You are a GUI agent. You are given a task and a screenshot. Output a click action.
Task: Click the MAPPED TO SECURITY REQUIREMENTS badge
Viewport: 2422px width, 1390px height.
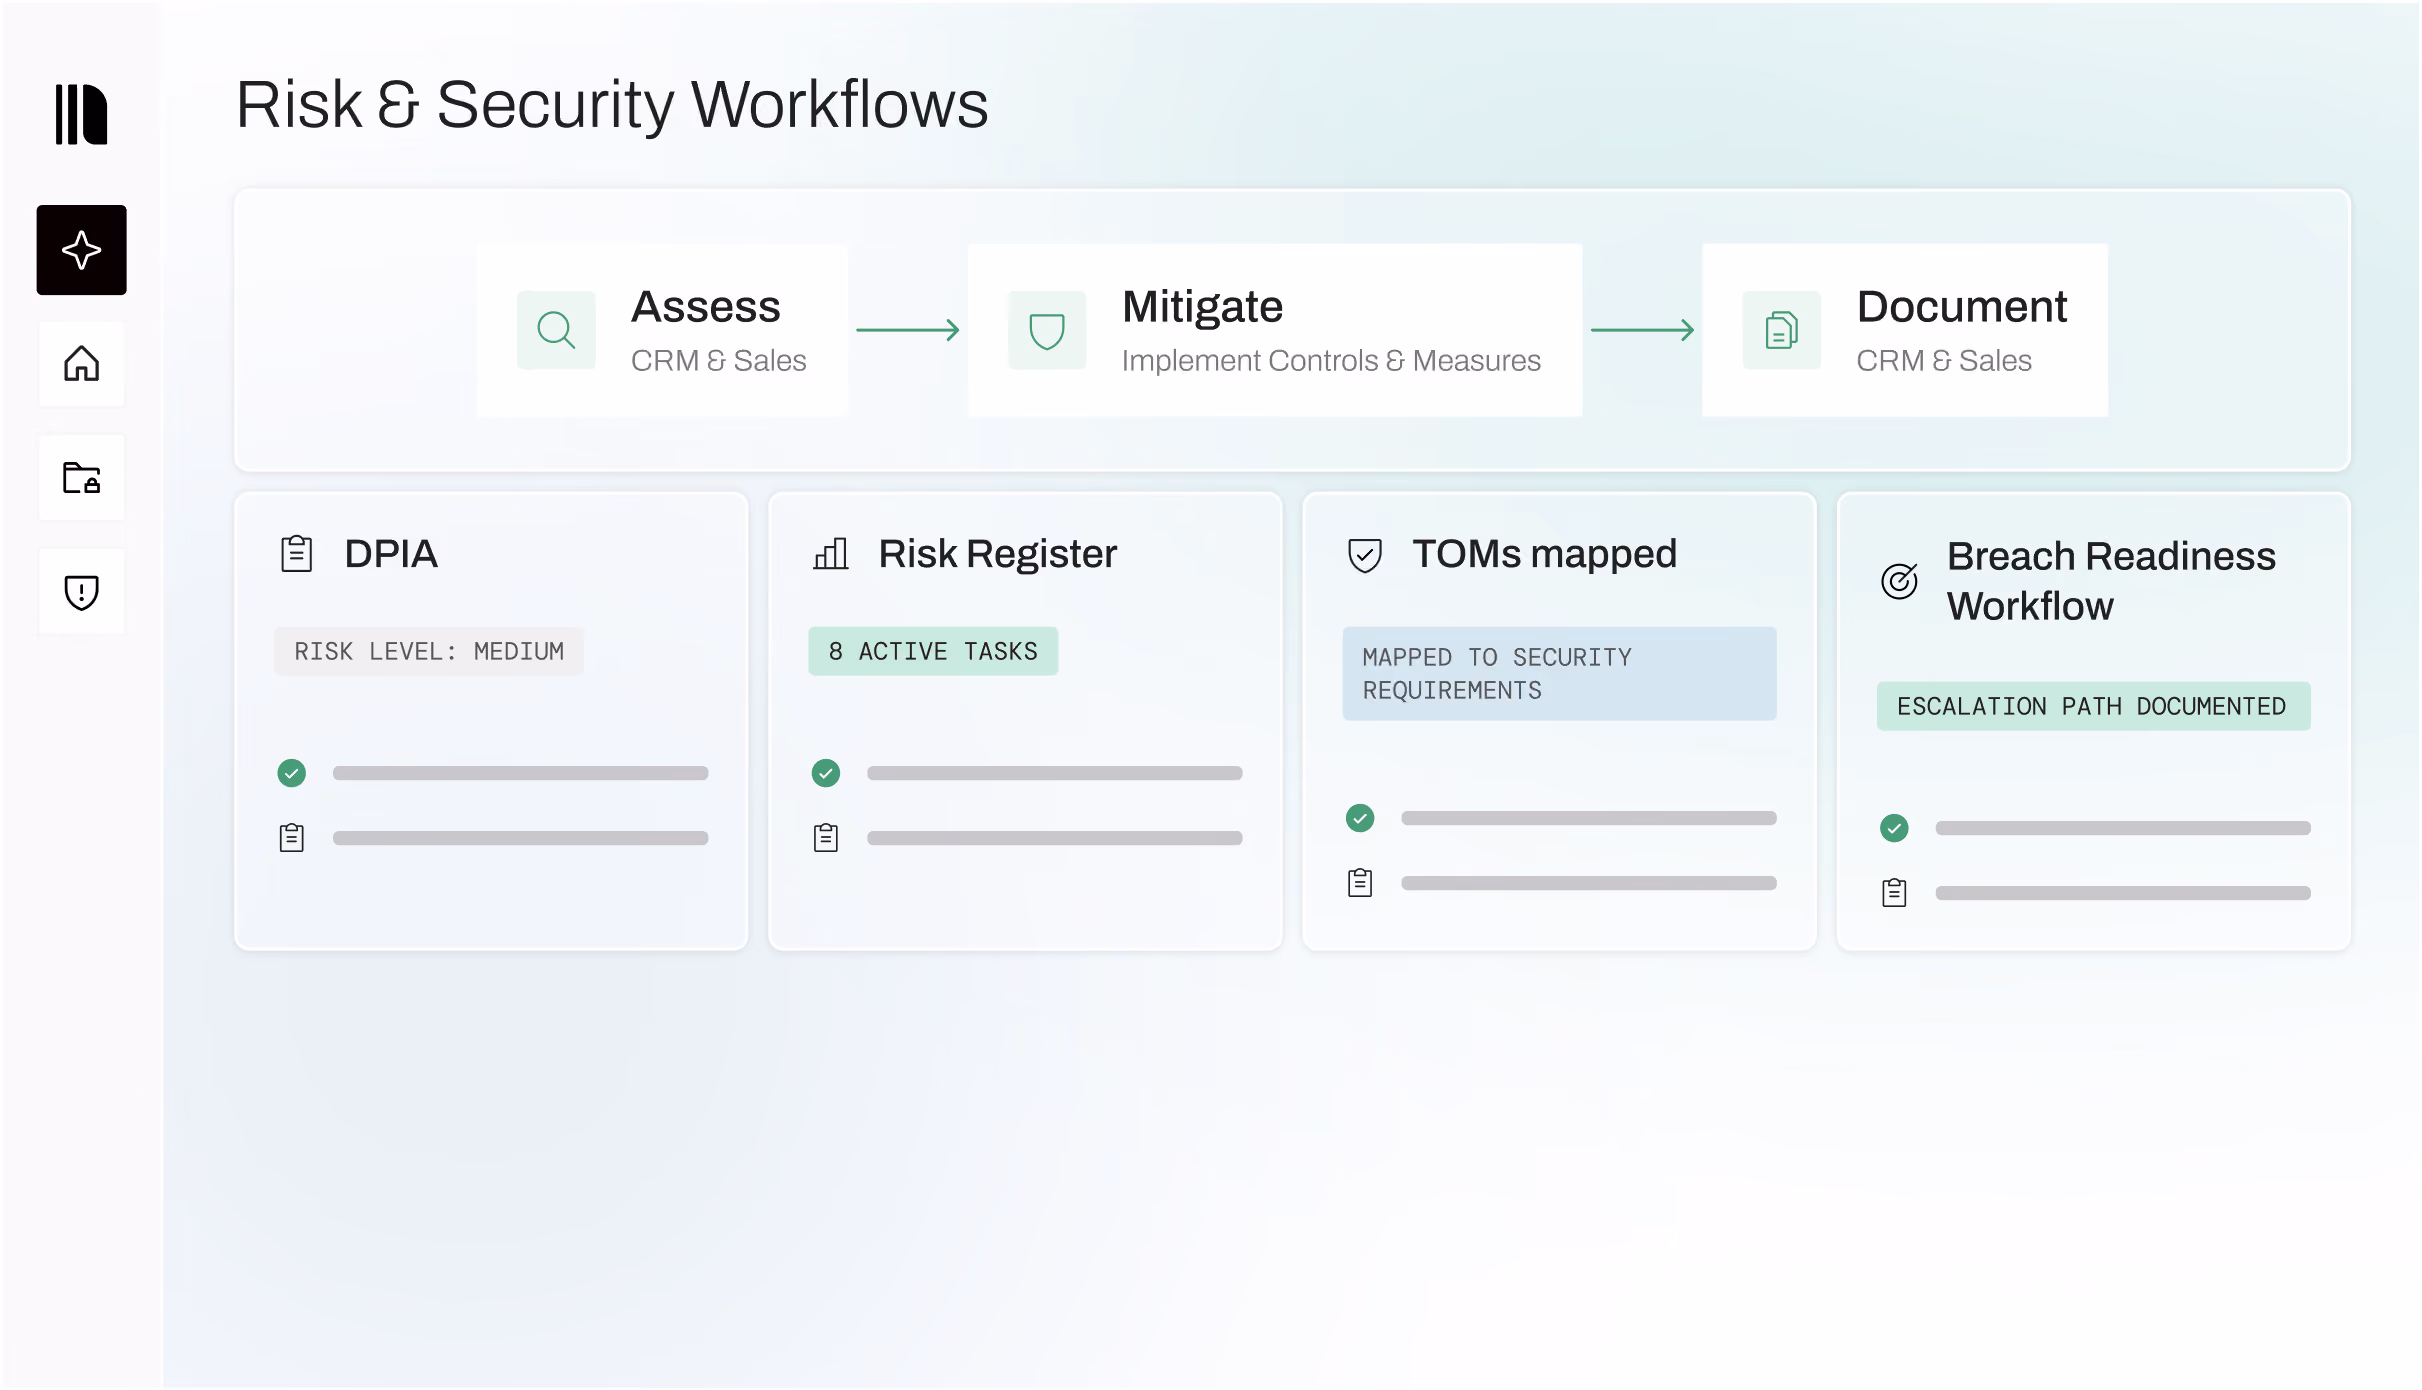1559,674
